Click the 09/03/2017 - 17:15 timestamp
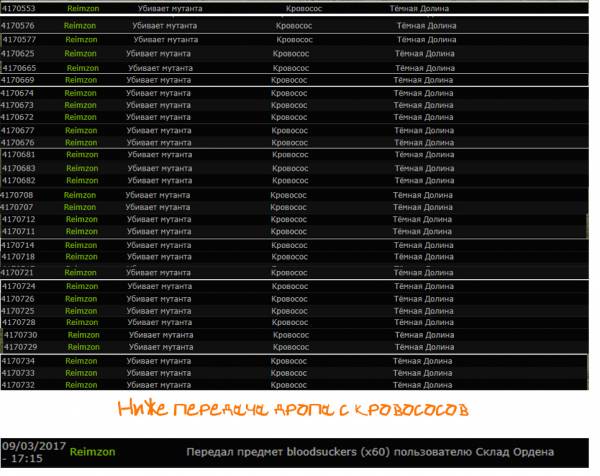This screenshot has height=476, width=600. click(32, 451)
